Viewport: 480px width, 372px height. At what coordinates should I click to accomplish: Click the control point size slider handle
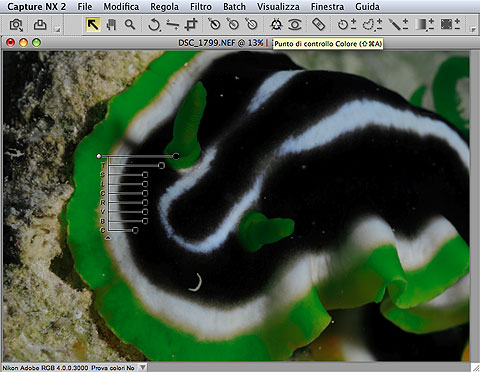[176, 156]
